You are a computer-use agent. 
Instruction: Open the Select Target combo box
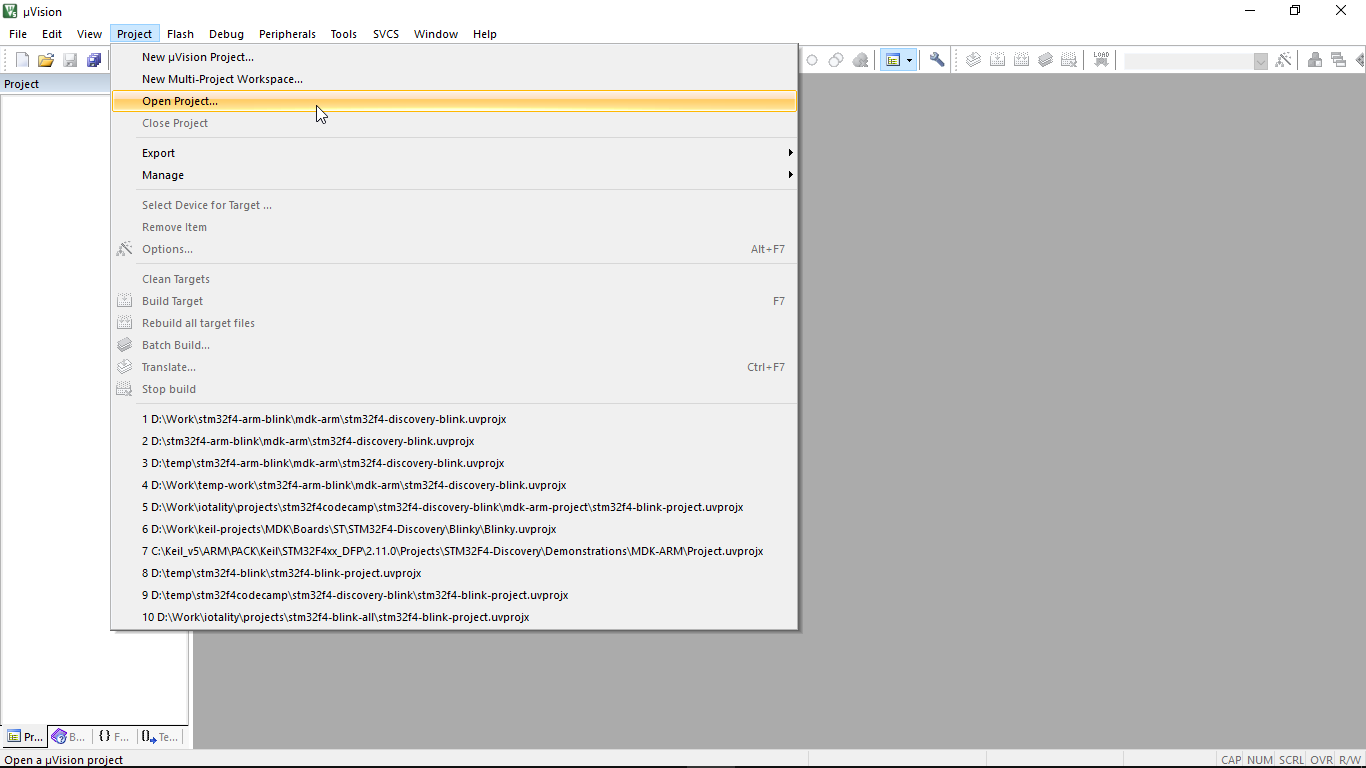coord(1196,61)
